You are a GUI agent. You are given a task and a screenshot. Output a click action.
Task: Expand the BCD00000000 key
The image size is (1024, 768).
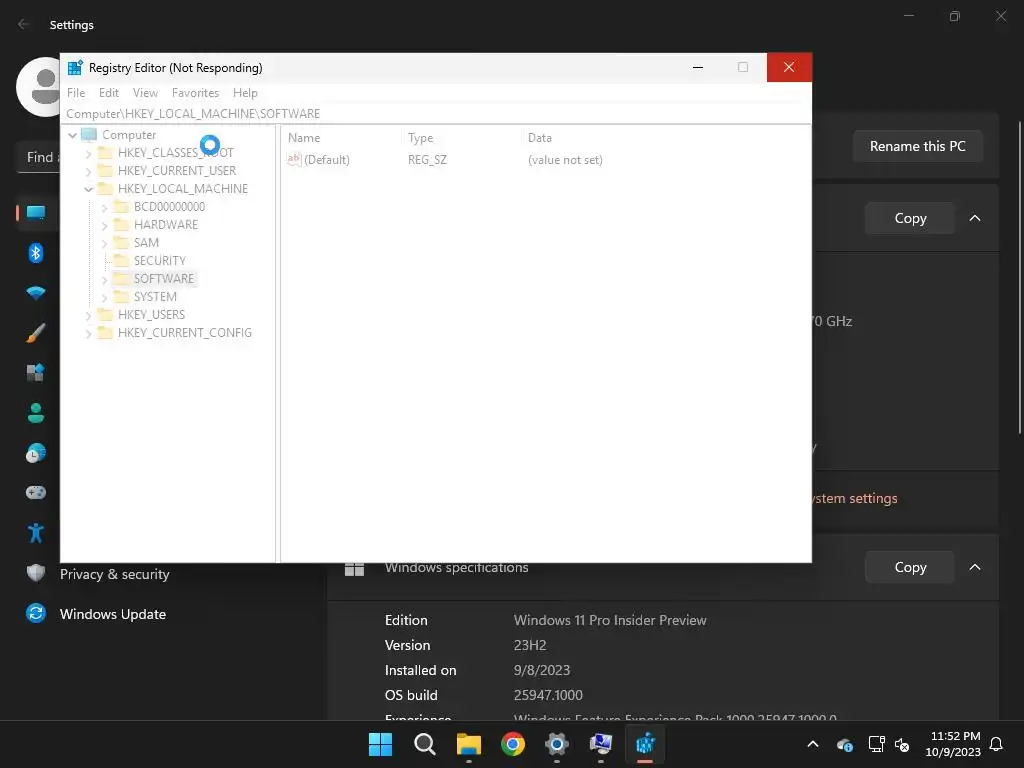(x=104, y=208)
